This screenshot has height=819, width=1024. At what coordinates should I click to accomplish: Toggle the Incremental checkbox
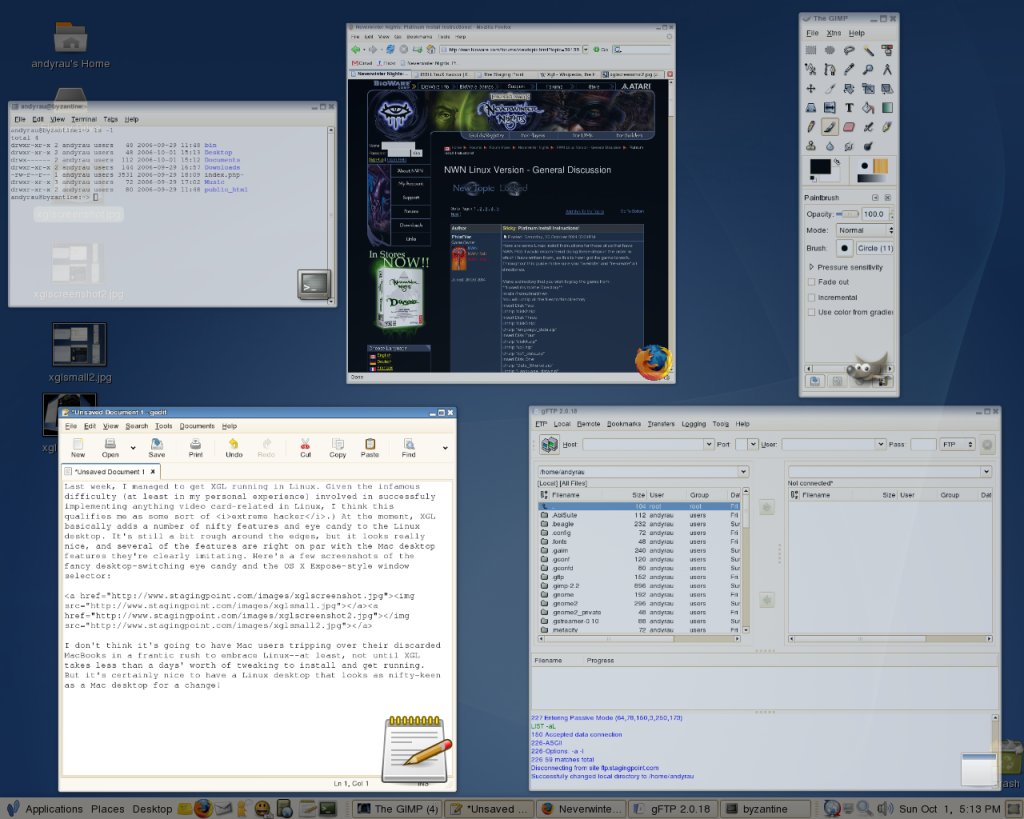click(x=811, y=297)
